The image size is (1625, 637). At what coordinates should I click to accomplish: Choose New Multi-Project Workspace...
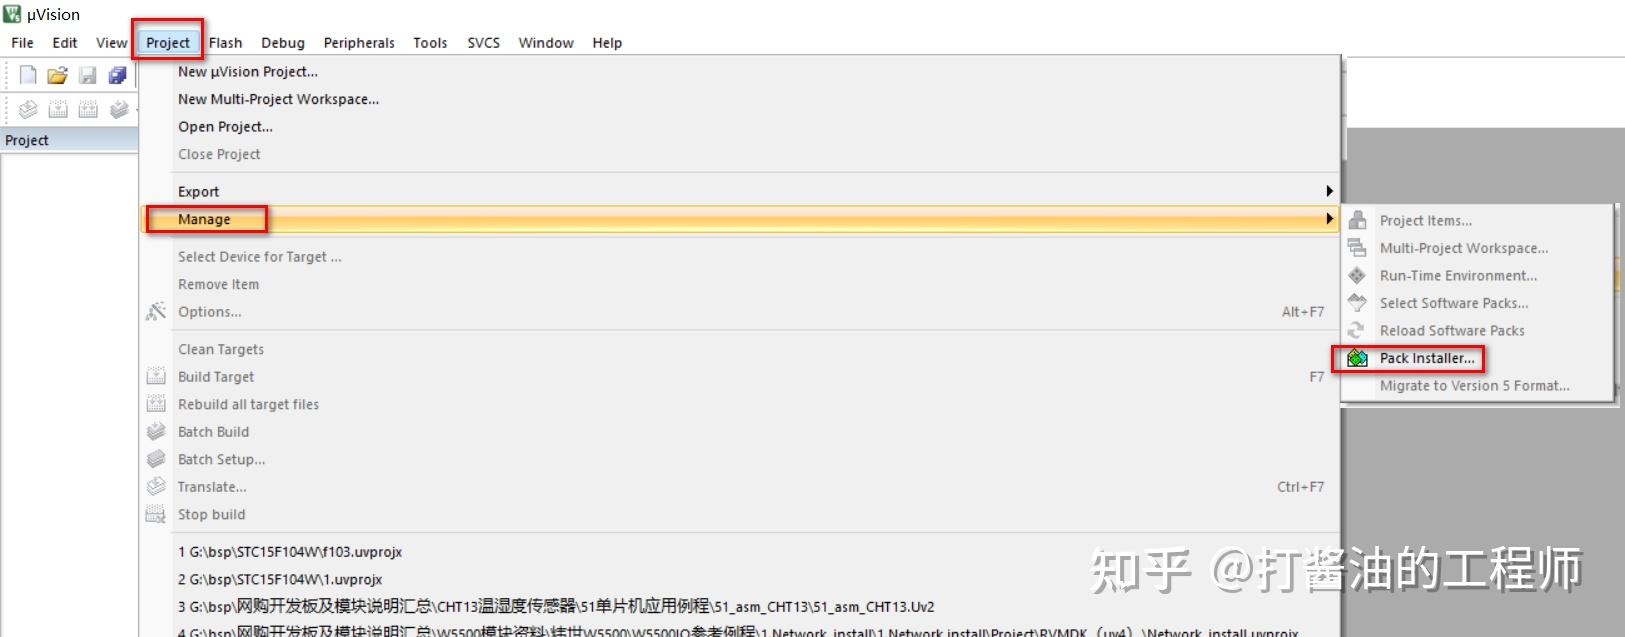click(740, 99)
